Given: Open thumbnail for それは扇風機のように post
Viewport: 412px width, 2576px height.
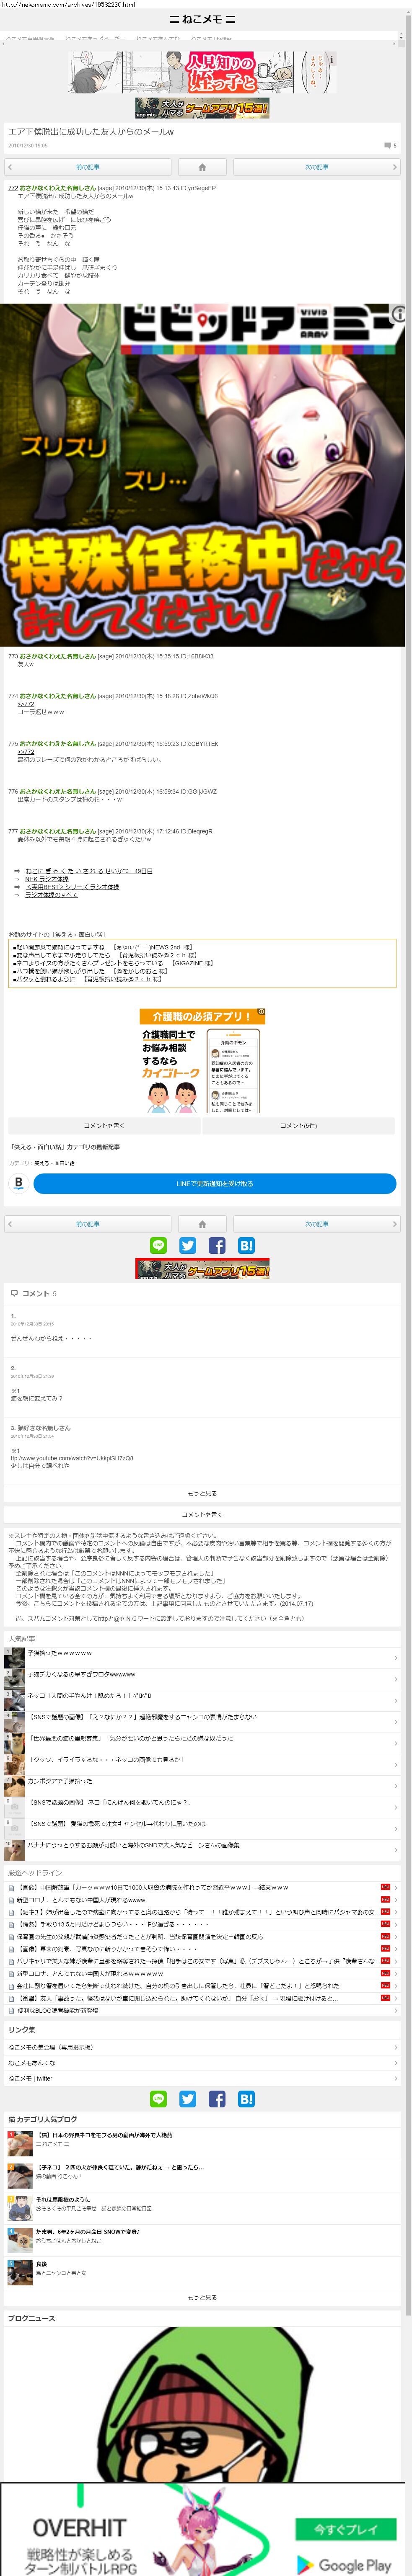Looking at the screenshot, I should pos(20,2207).
